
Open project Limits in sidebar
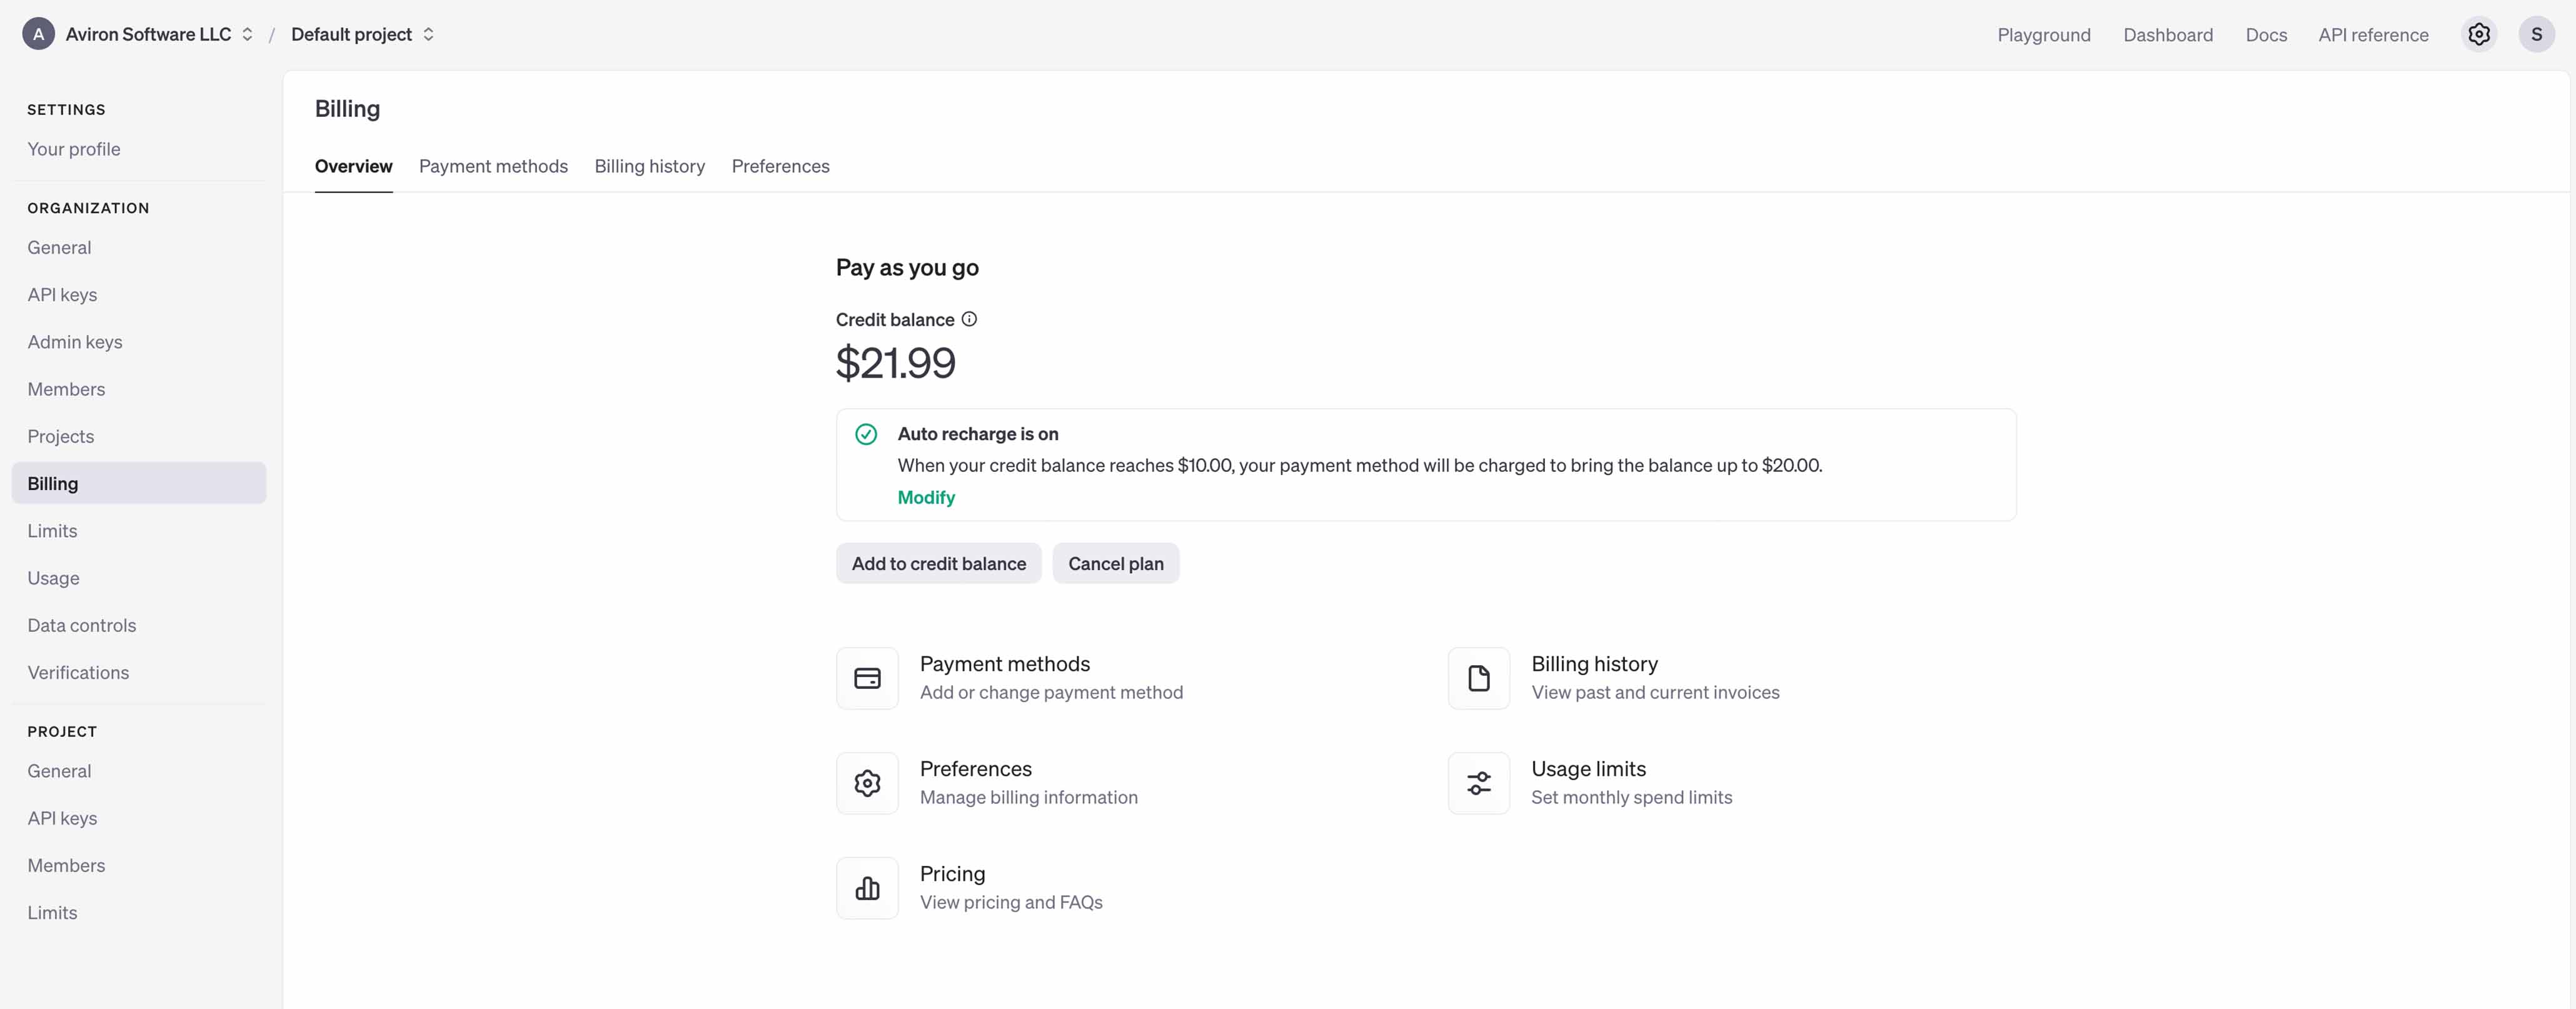tap(139, 913)
